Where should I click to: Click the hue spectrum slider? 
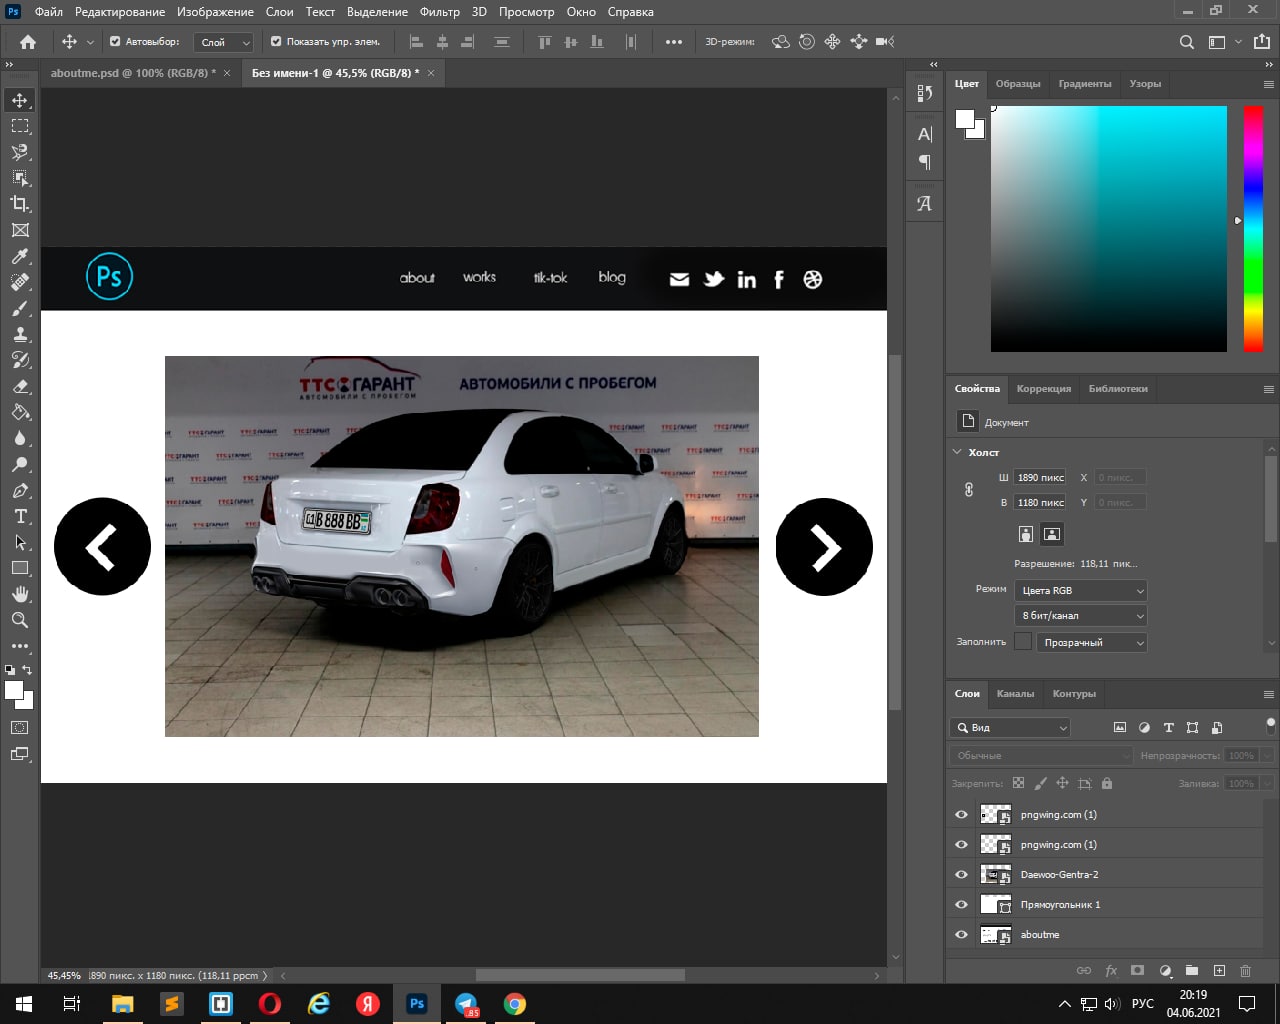click(x=1253, y=229)
